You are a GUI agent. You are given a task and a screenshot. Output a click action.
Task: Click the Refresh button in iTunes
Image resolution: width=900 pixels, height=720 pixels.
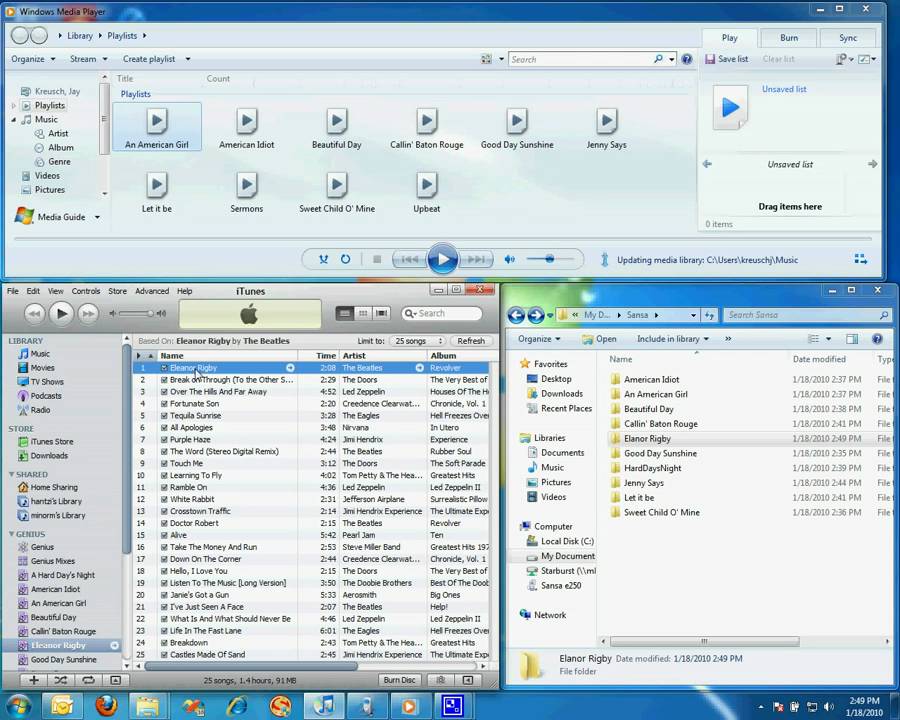click(471, 341)
